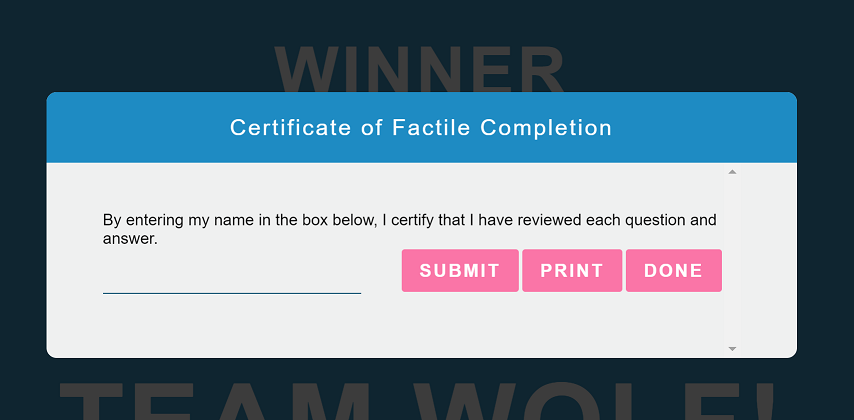Click the TEAM WOLF heading below the dialog
854x420 pixels.
tap(420, 400)
